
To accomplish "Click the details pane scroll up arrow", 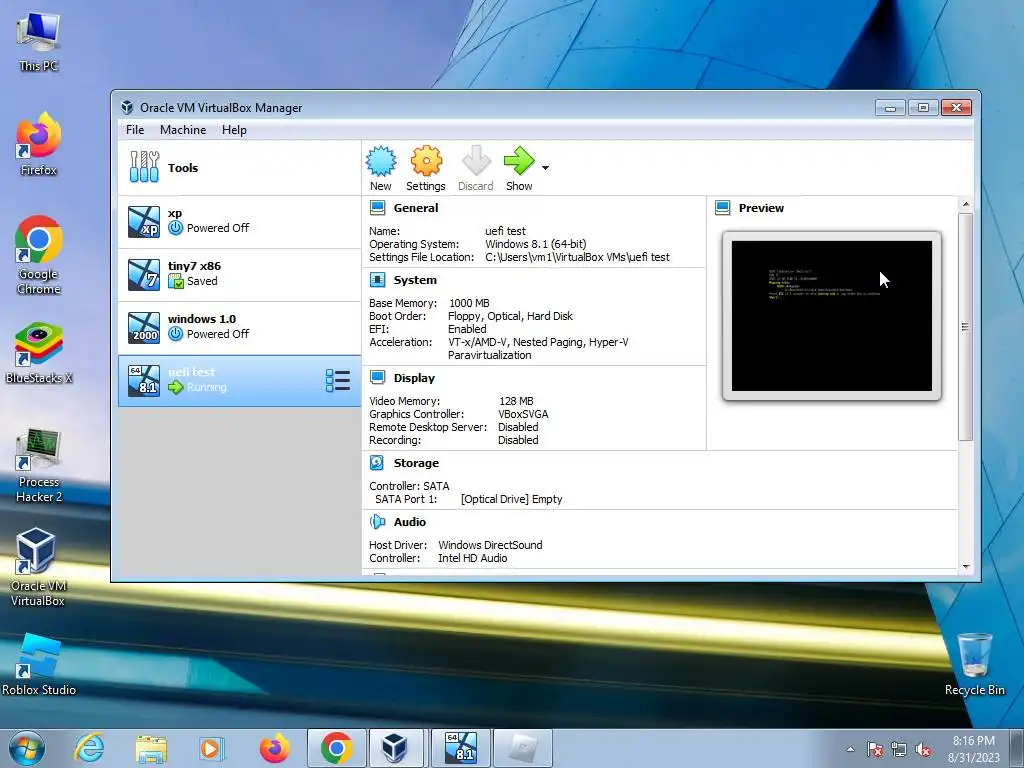I will [x=965, y=204].
